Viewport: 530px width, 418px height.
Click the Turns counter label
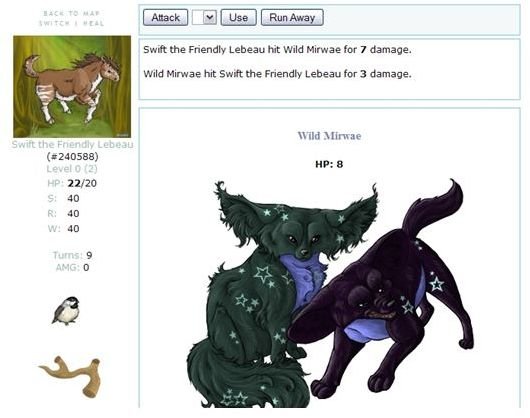(67, 255)
